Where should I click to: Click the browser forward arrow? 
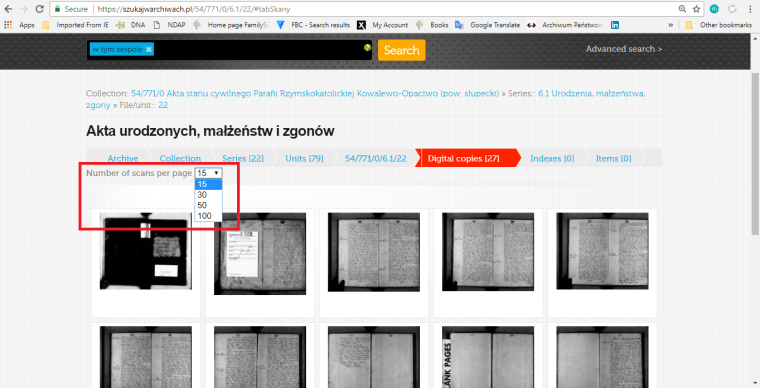24,9
